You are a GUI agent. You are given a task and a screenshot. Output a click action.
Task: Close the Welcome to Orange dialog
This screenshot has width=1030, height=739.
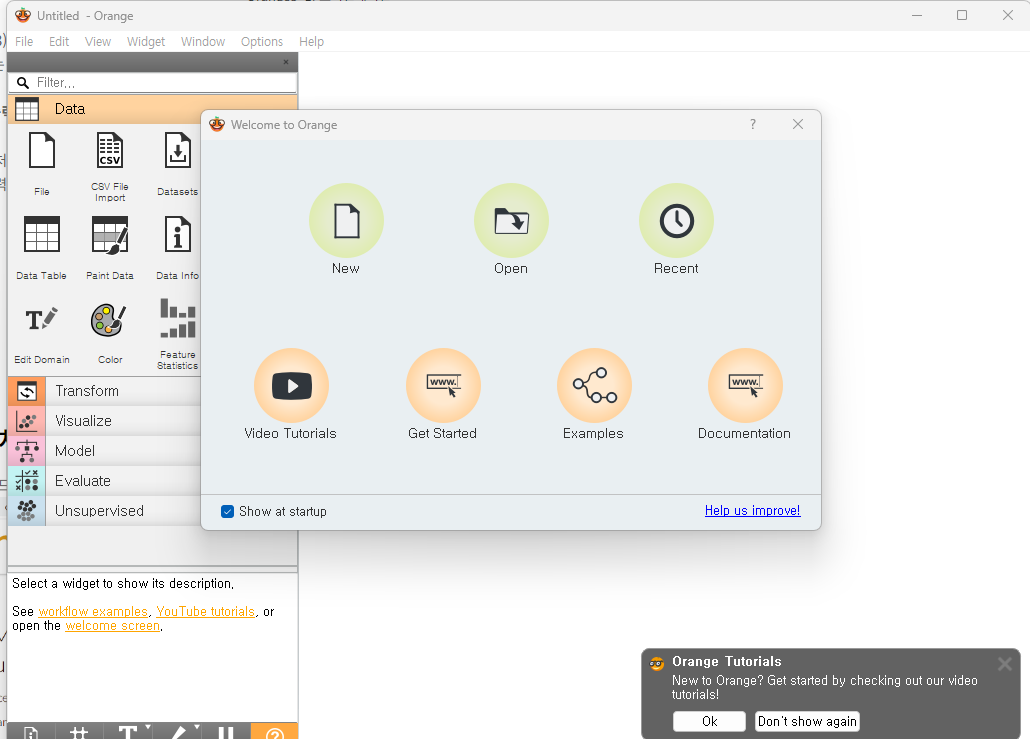(798, 124)
